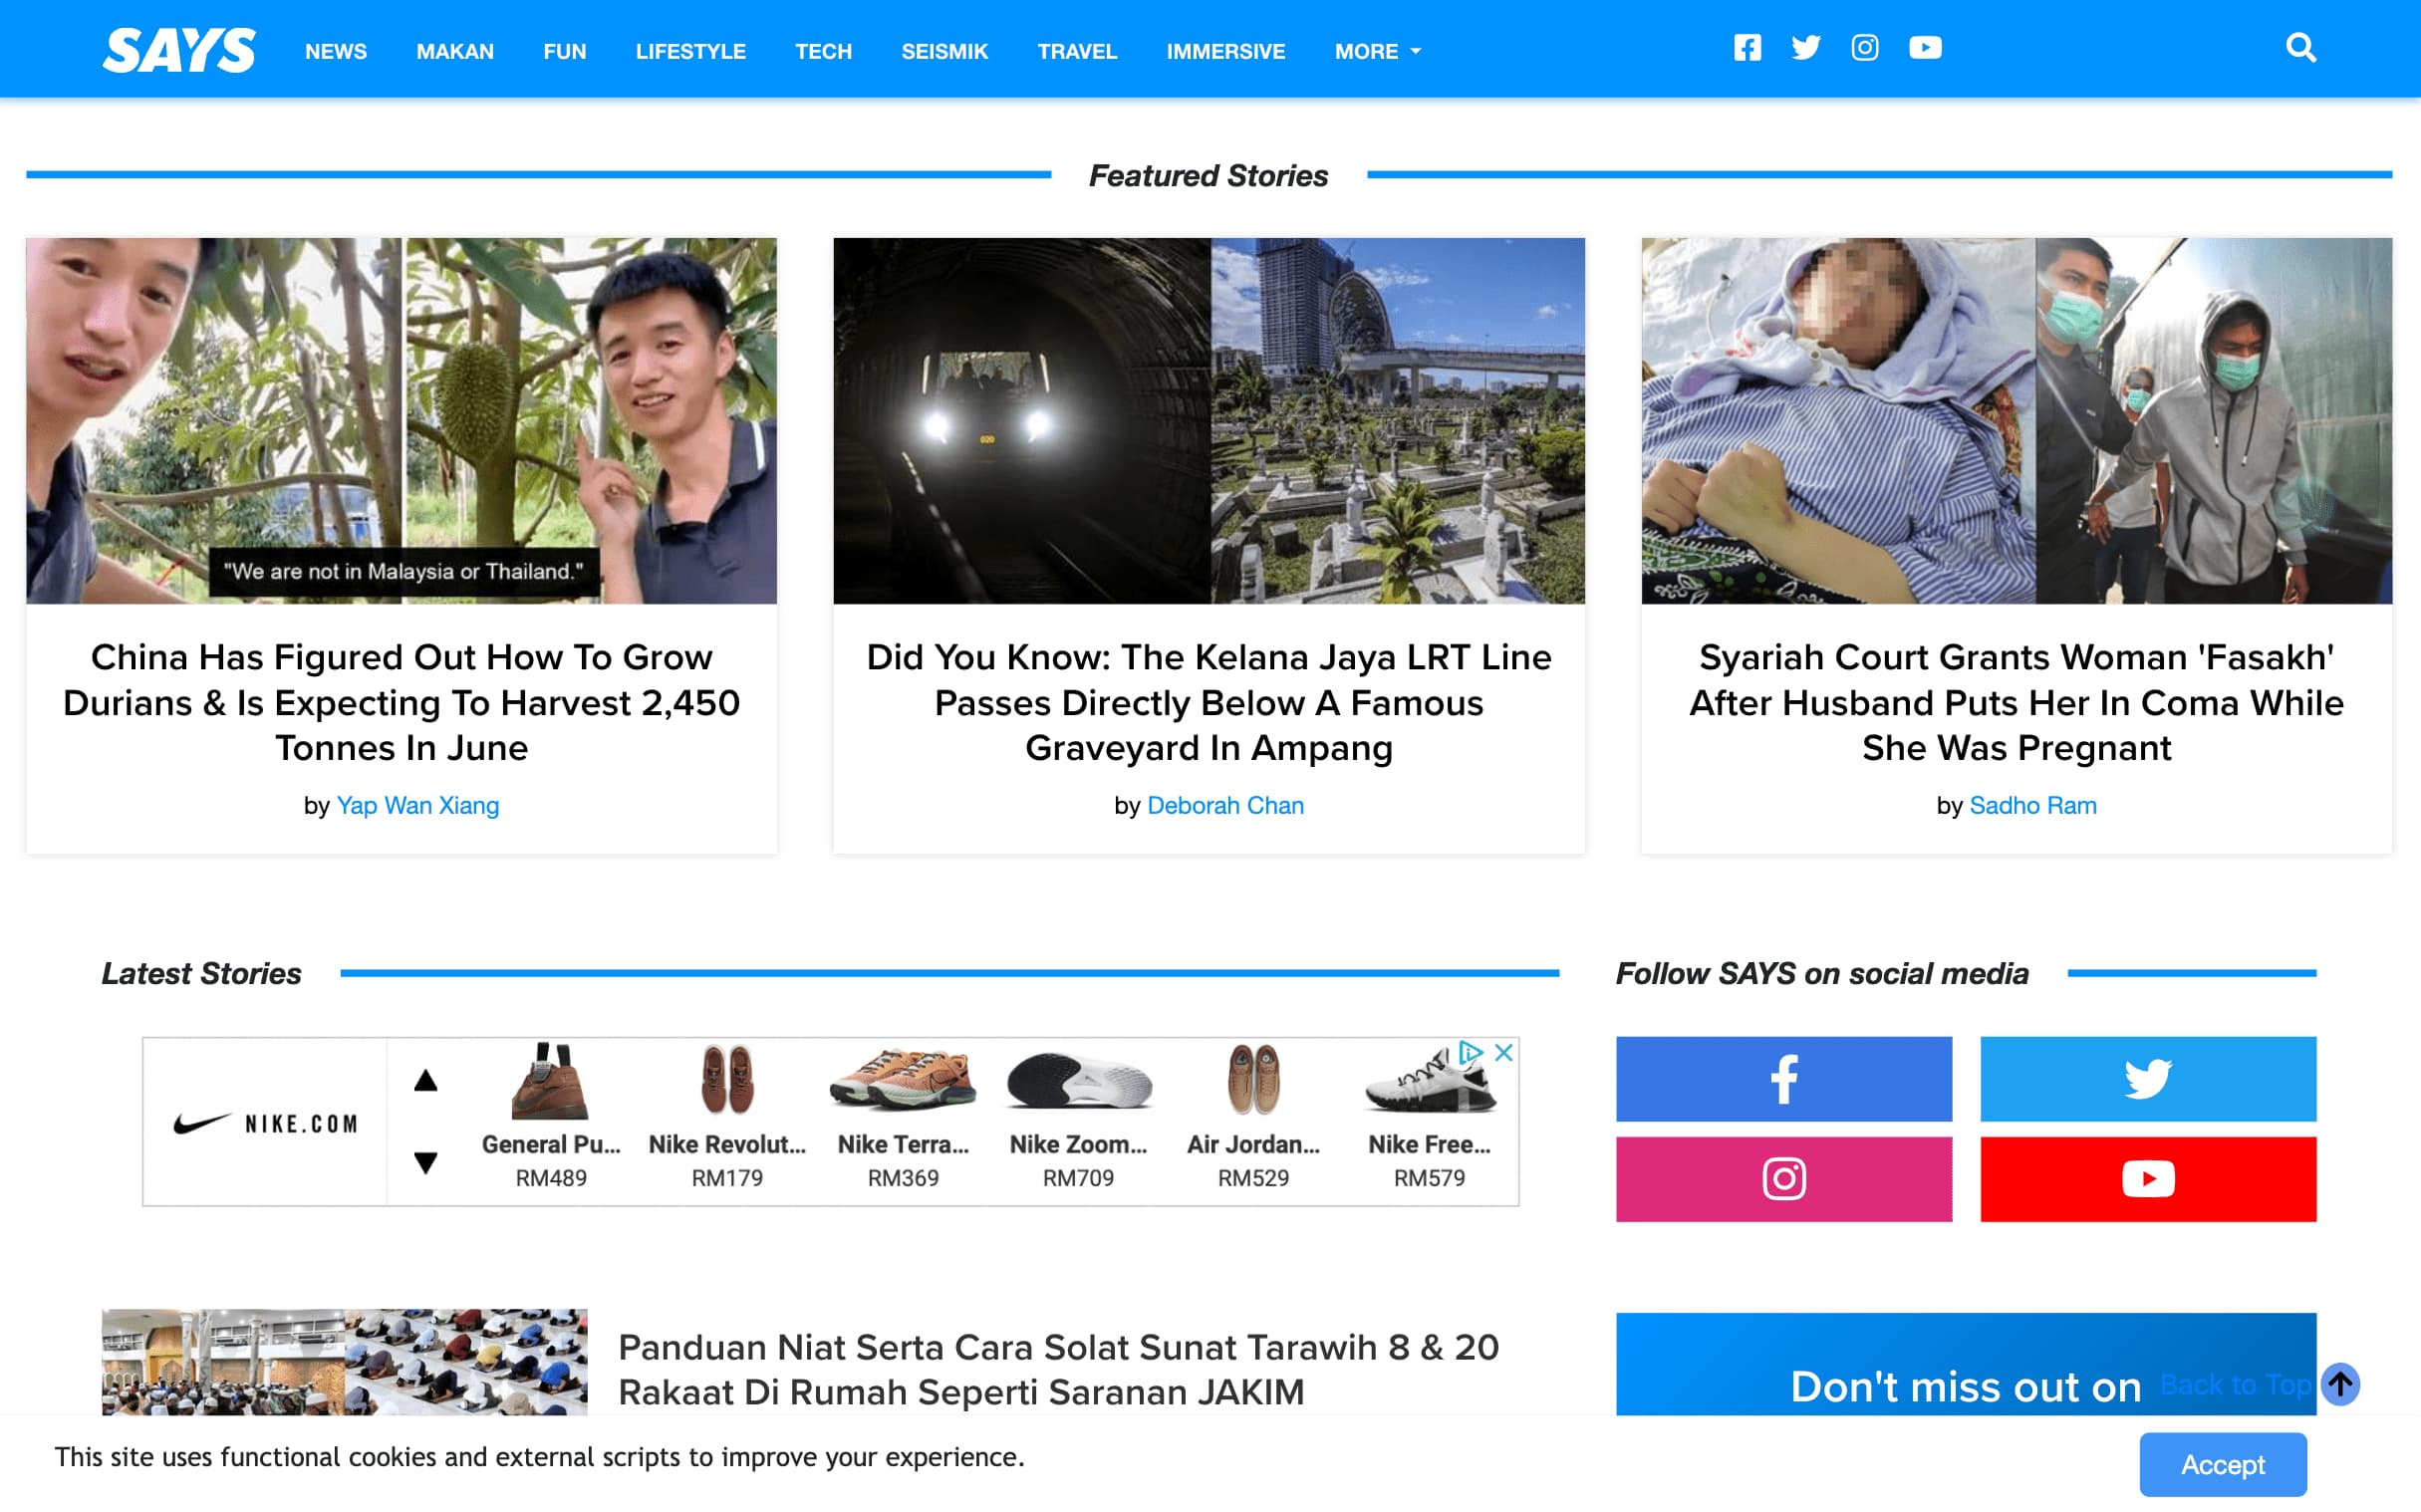Open the China durians story headline

point(402,702)
